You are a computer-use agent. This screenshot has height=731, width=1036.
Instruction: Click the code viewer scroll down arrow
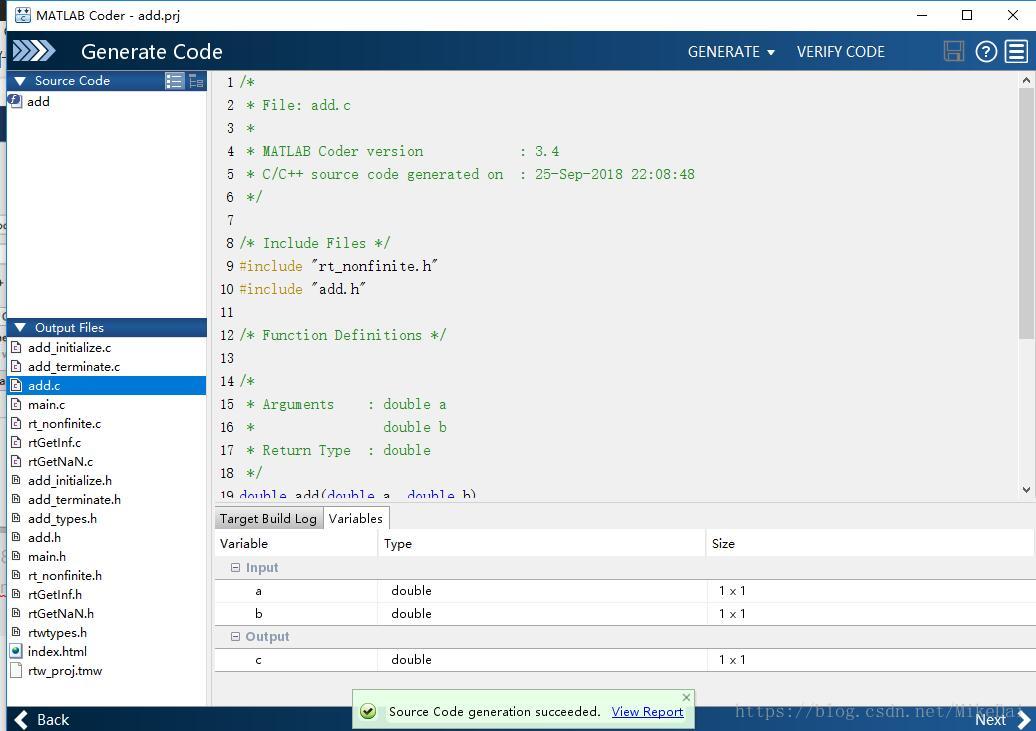click(1026, 490)
